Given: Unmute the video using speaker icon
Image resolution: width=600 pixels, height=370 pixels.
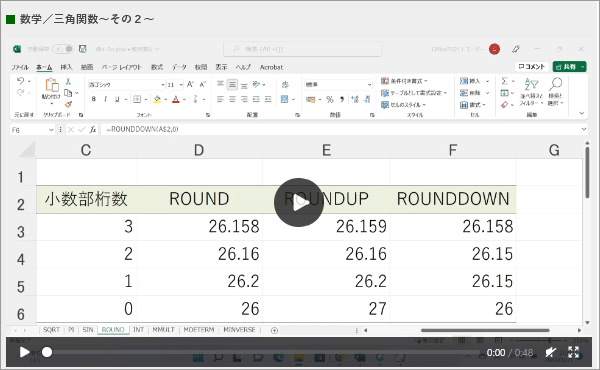Looking at the screenshot, I should coord(551,352).
